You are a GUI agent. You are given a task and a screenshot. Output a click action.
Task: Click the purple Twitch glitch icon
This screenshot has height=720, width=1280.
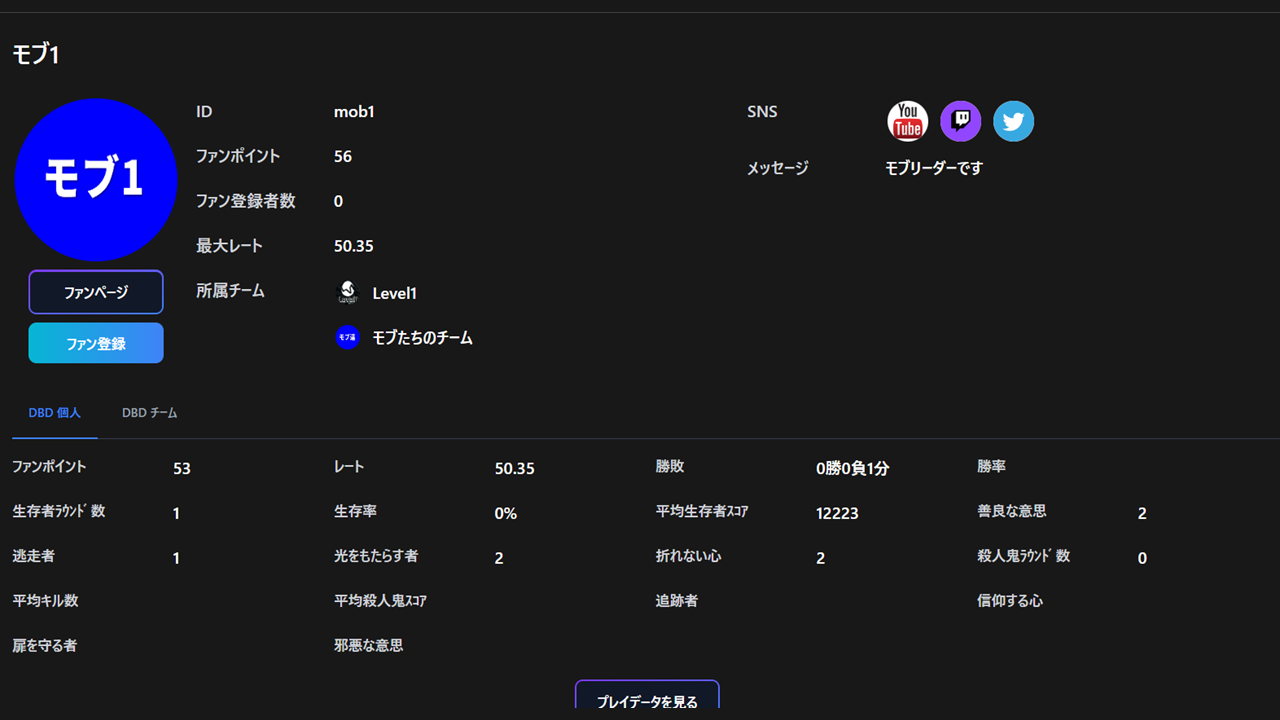960,120
